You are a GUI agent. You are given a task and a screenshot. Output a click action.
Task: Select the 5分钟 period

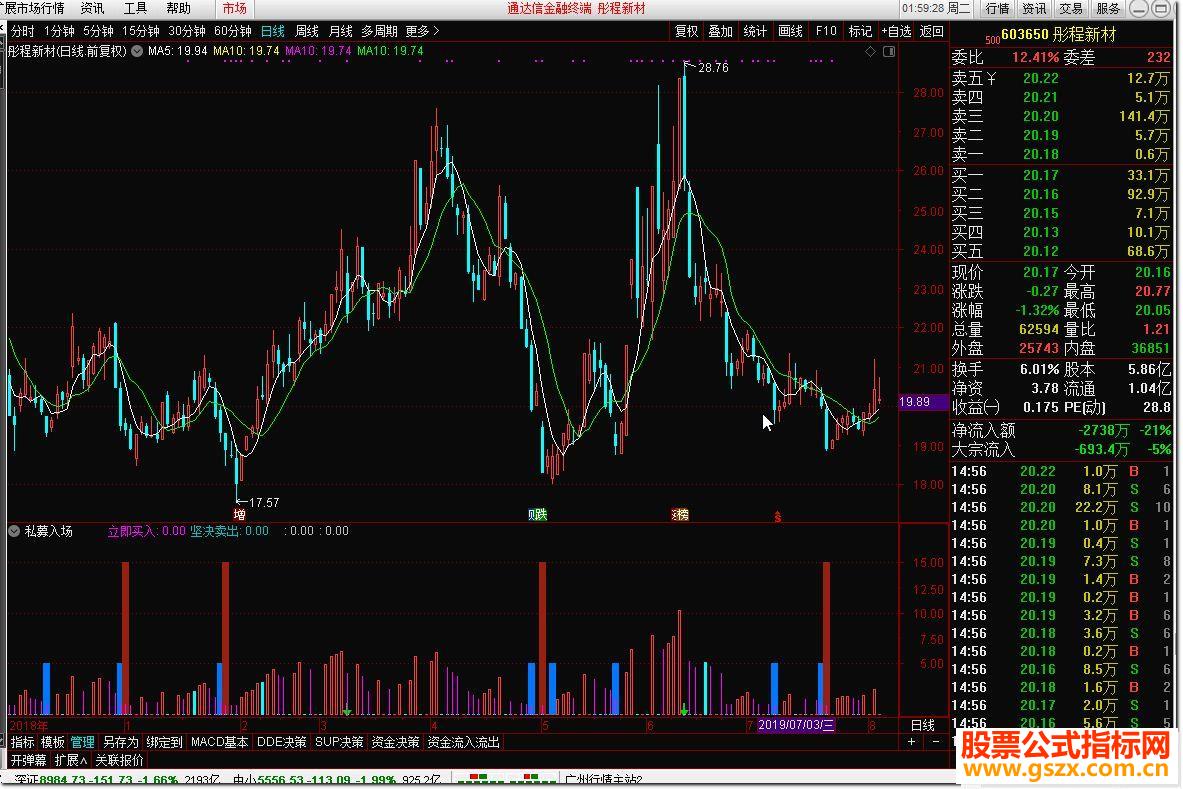(98, 31)
